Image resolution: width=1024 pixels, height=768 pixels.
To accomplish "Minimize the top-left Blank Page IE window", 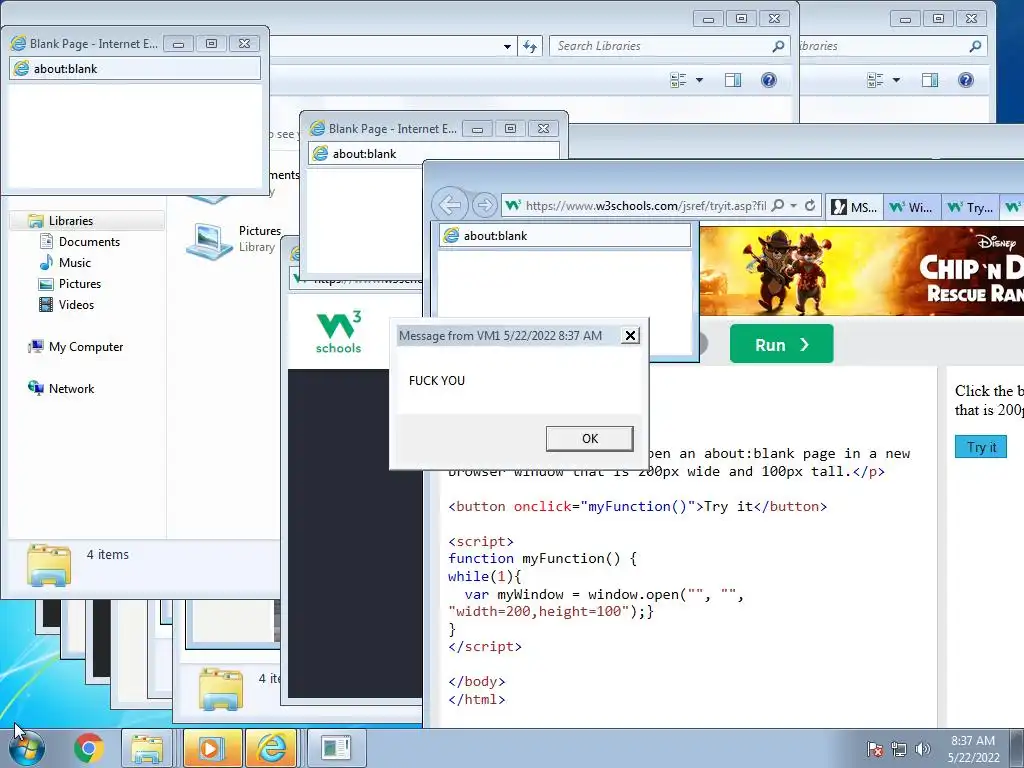I will (178, 44).
